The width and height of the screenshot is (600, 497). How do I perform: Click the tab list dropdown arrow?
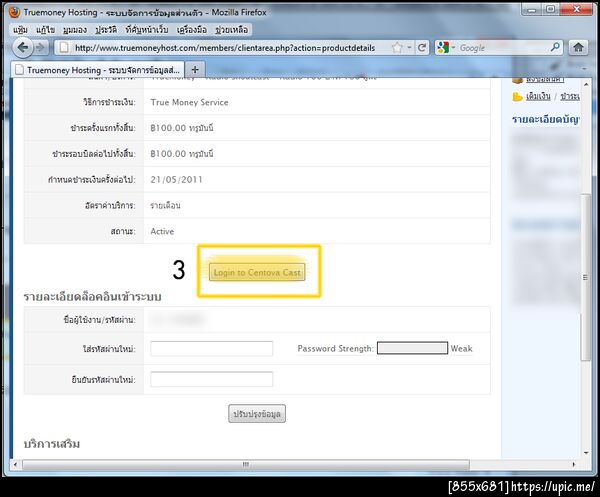pos(584,69)
